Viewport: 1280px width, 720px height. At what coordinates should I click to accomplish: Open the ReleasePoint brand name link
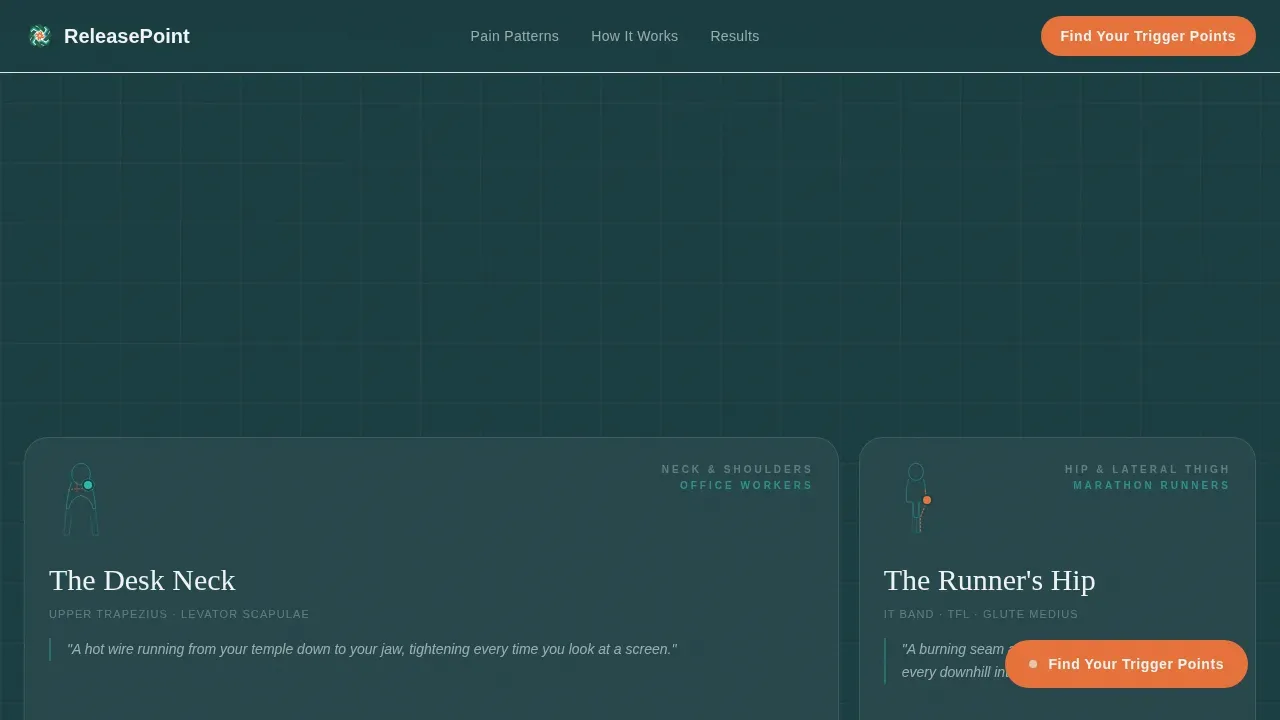coord(127,36)
